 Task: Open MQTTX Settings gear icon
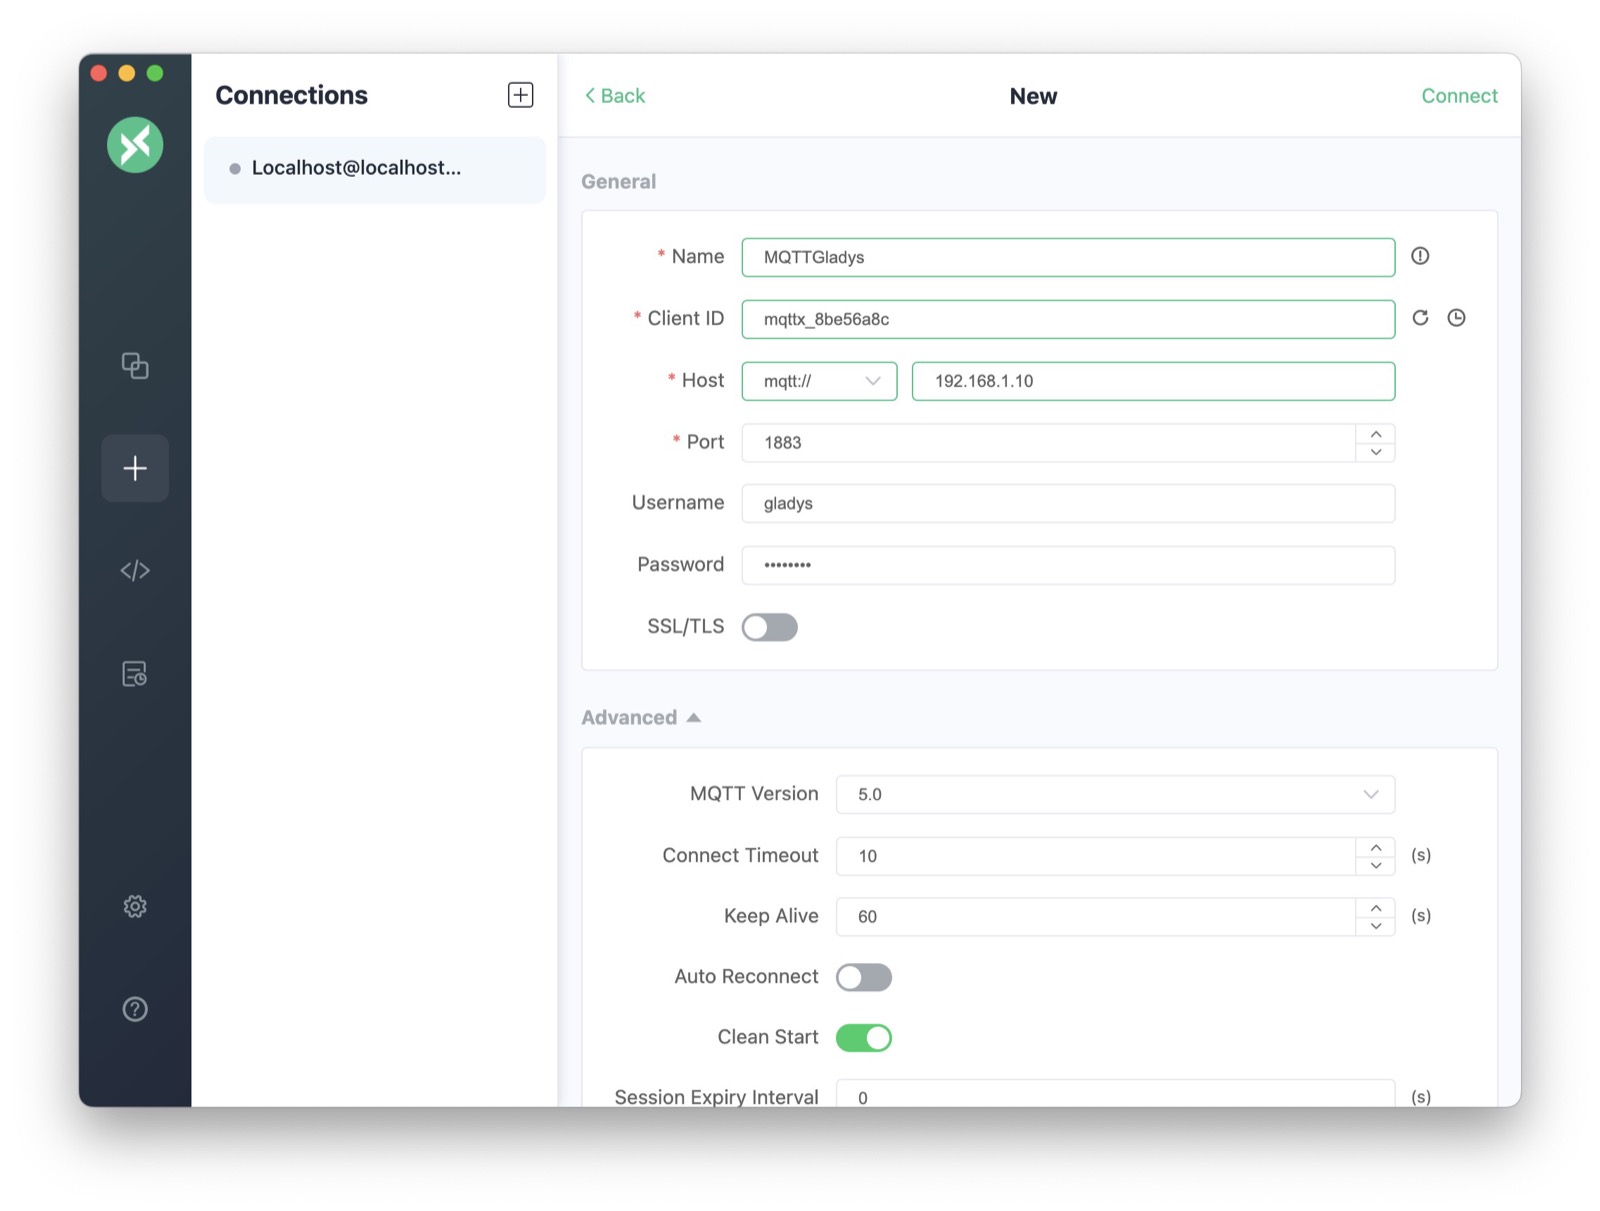pos(135,906)
